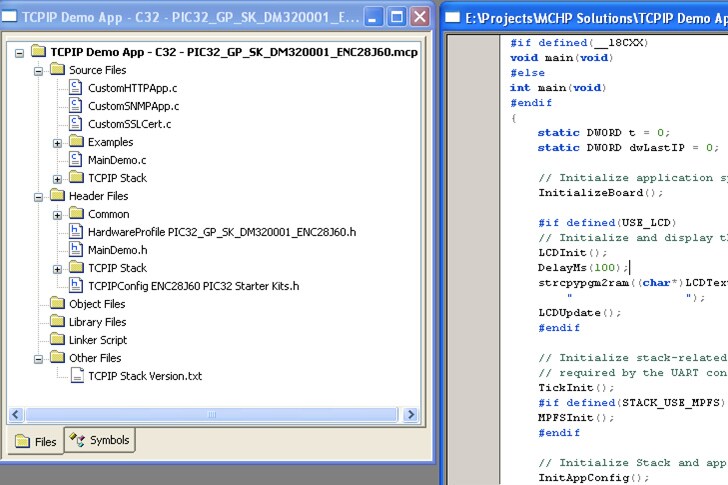Select CustomSNMPApp.c in the tree

(x=134, y=106)
